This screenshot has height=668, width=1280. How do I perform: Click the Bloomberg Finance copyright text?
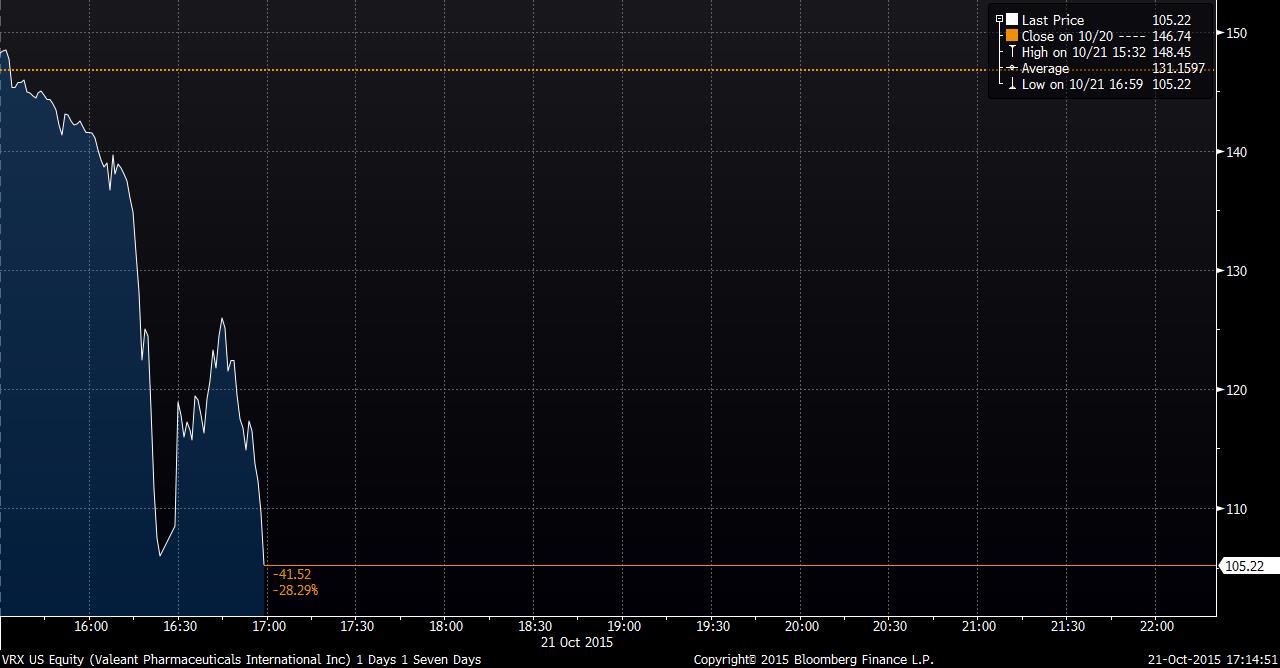pos(813,659)
